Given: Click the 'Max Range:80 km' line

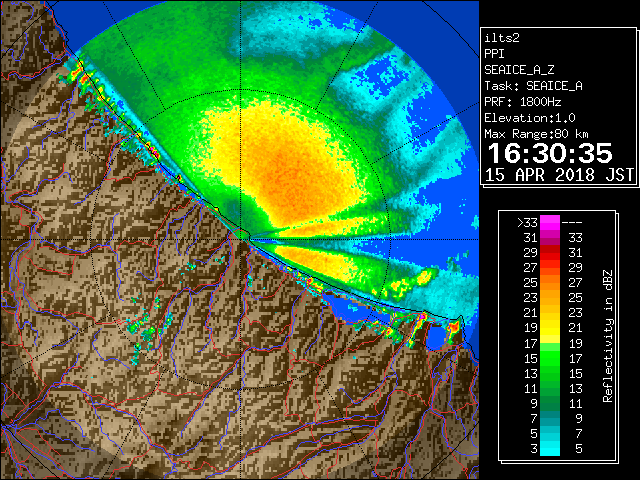Looking at the screenshot, I should pos(536,134).
